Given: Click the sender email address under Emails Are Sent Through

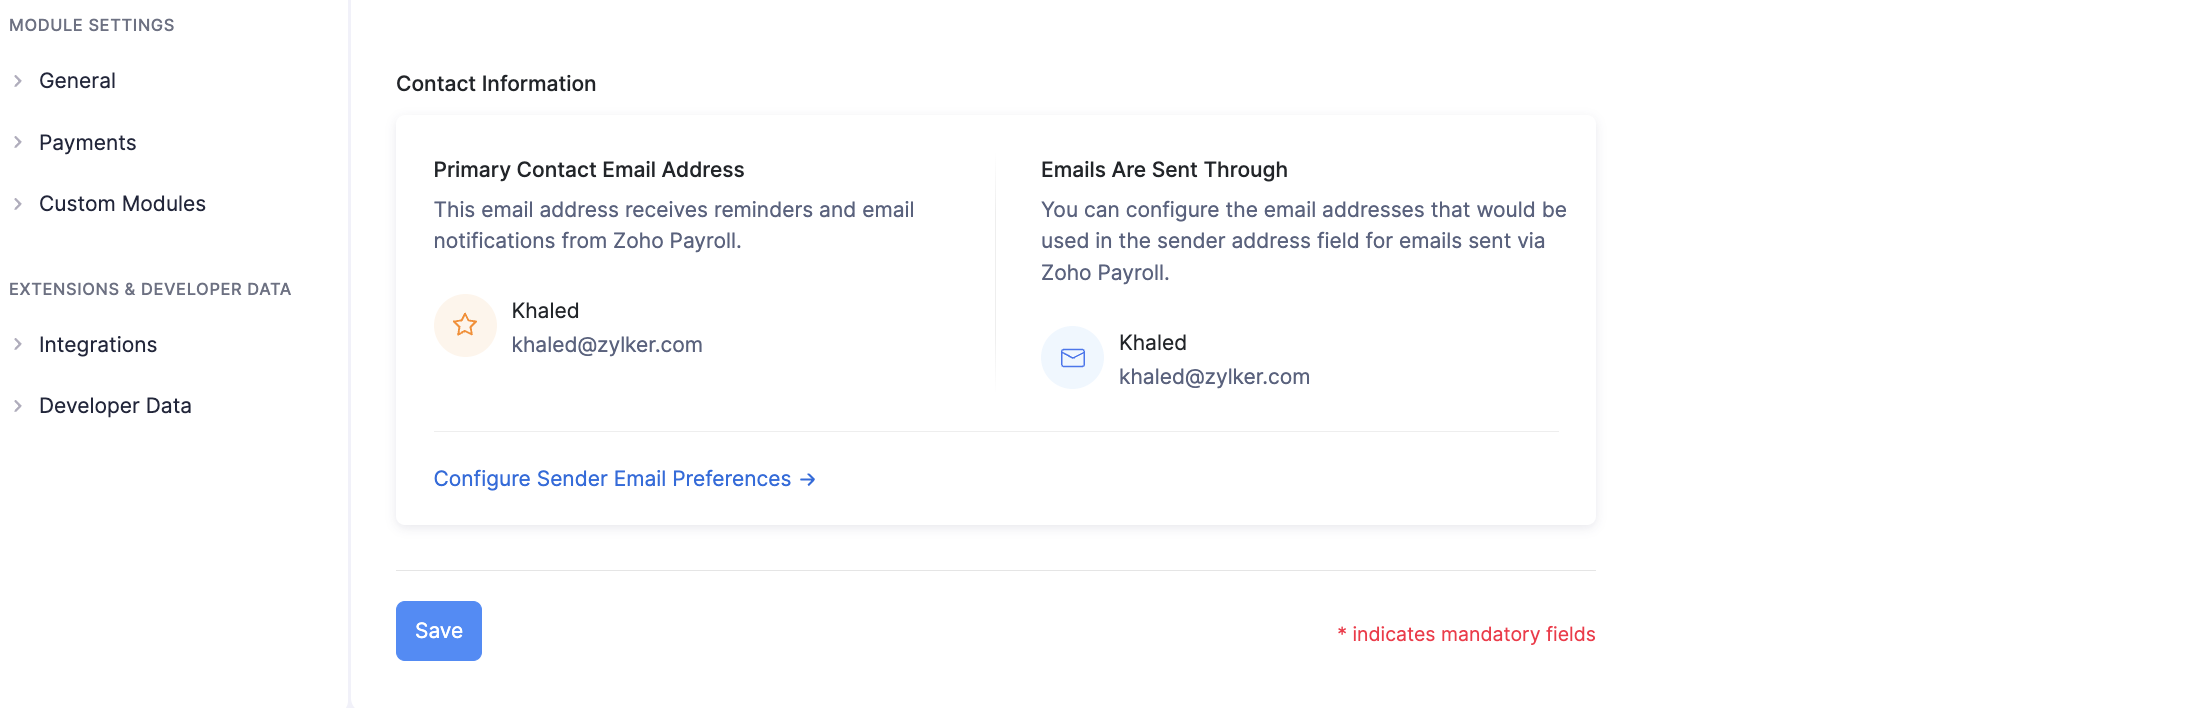Looking at the screenshot, I should (1214, 377).
